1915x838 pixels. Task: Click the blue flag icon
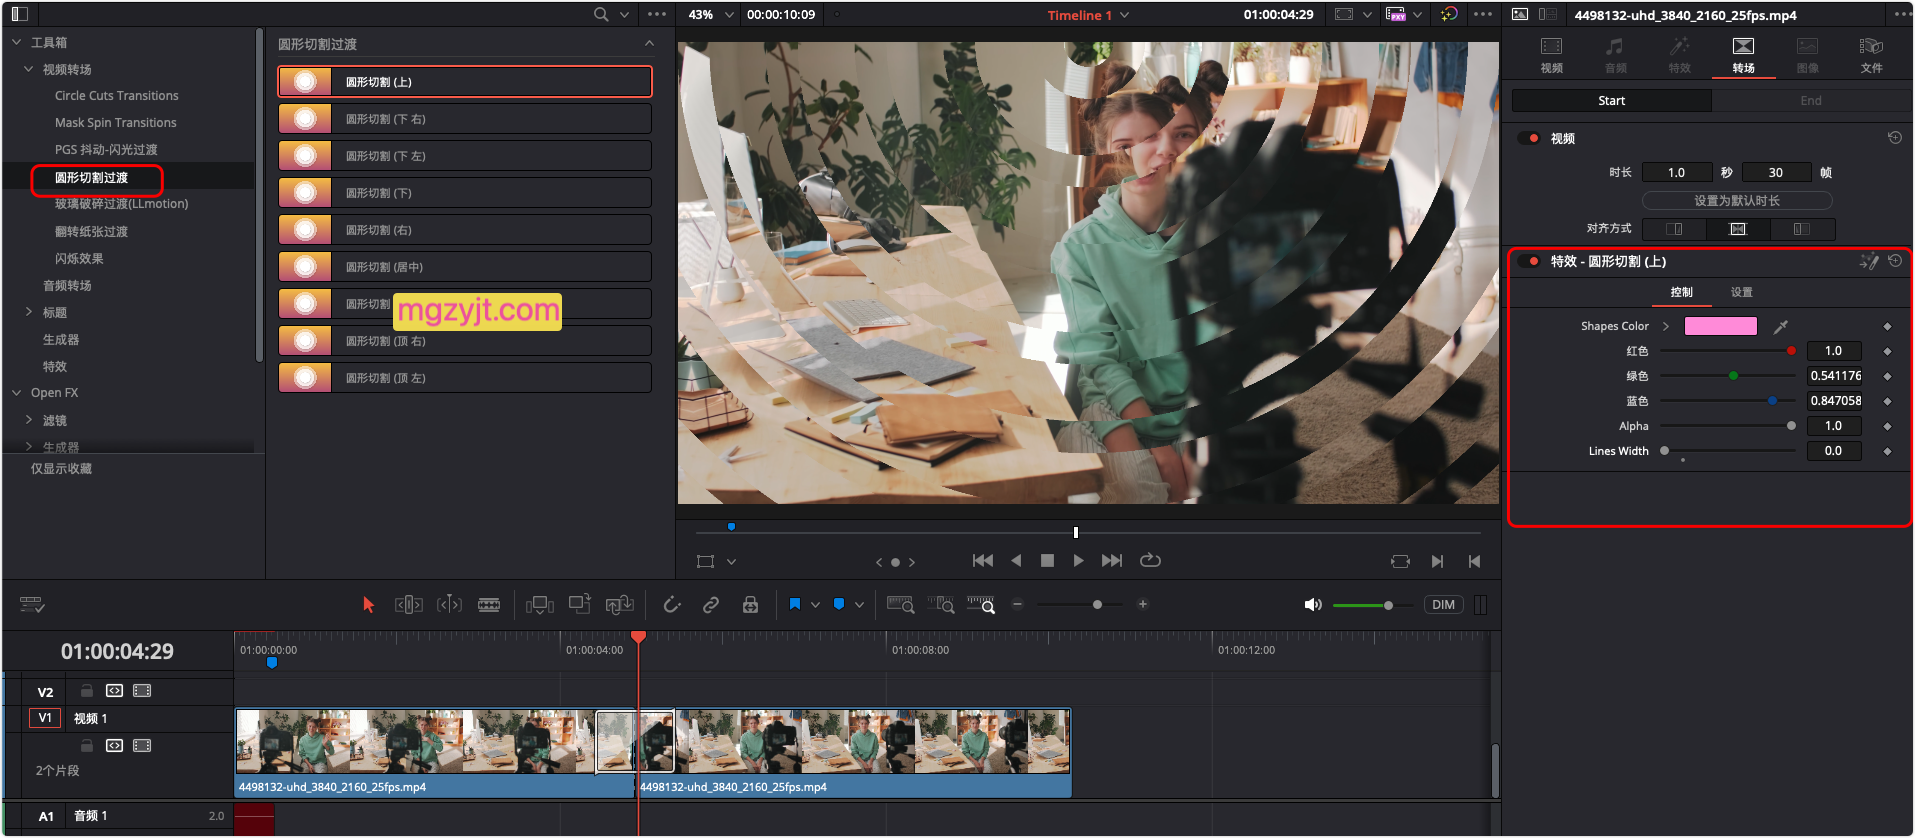pos(795,604)
